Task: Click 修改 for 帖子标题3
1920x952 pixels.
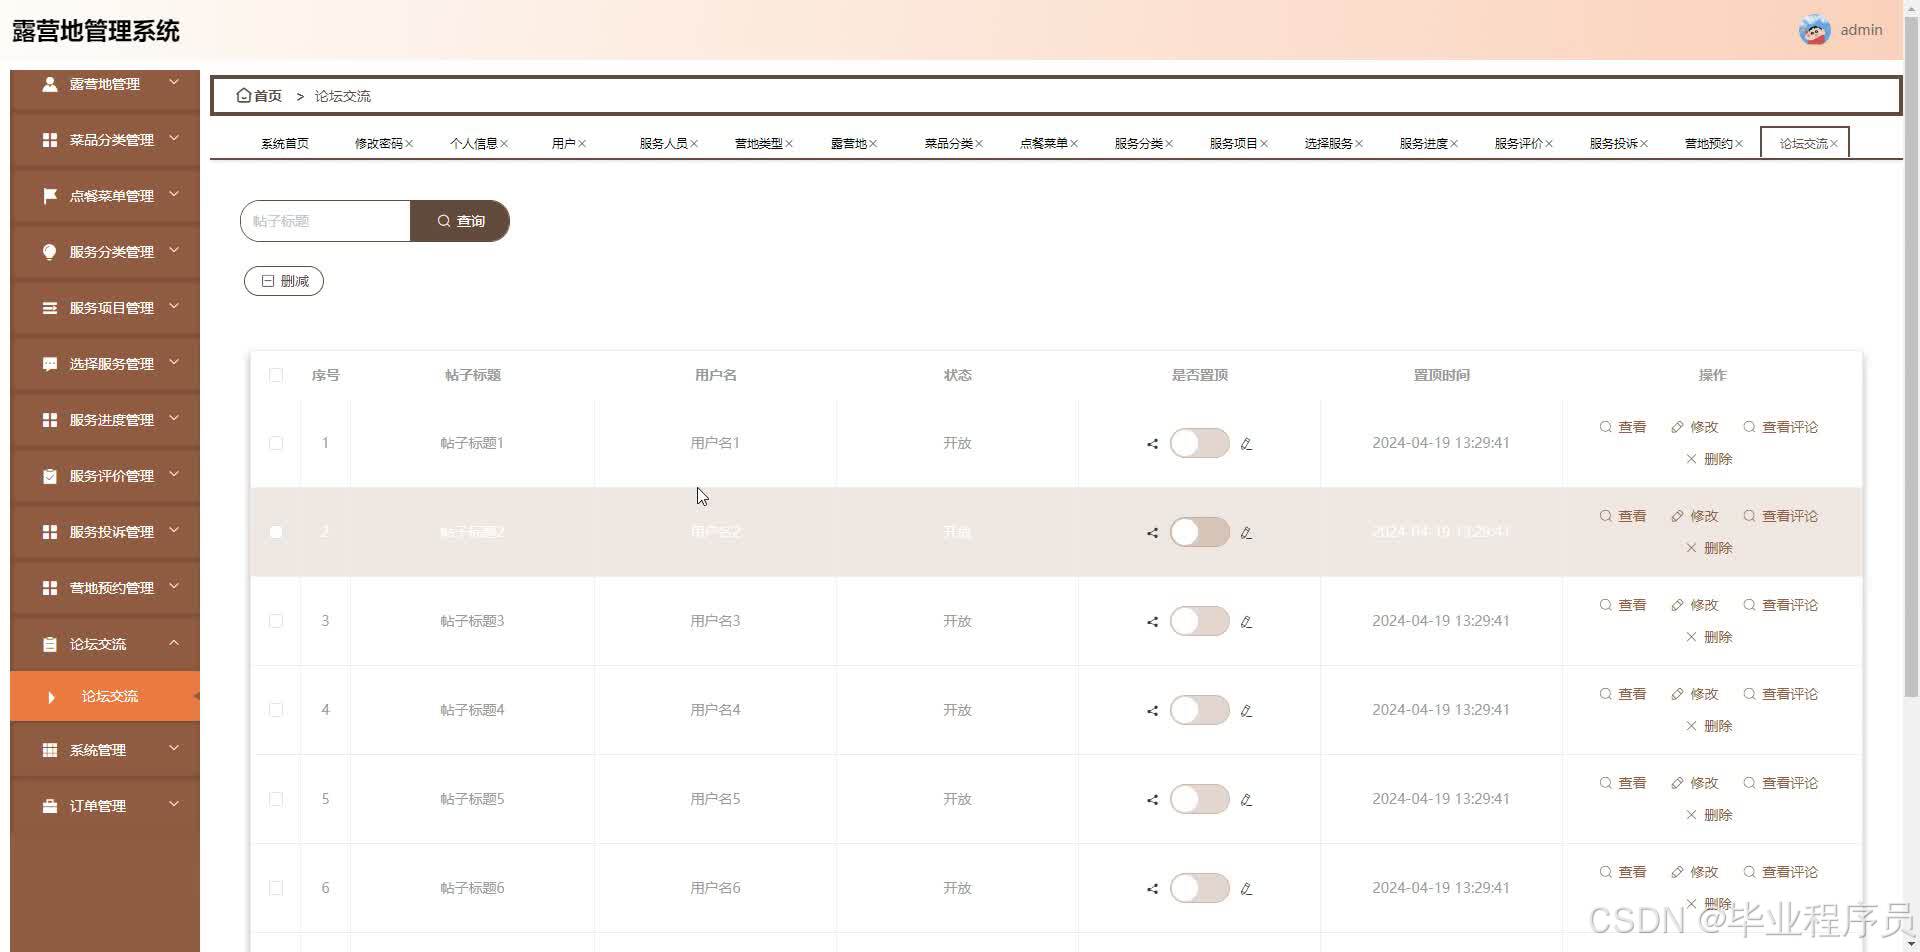Action: pos(1695,605)
